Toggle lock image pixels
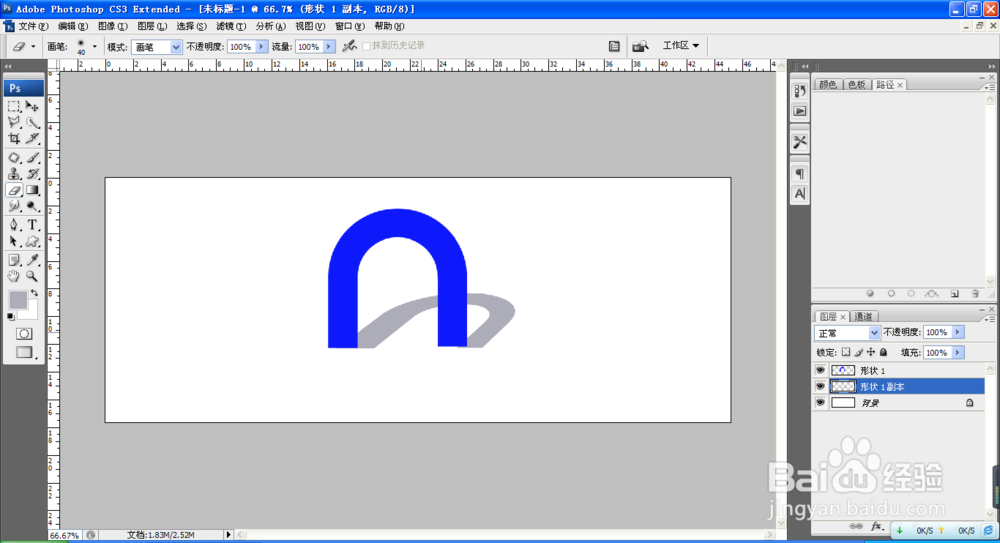Screen dimensions: 1000x543 [x=858, y=352]
